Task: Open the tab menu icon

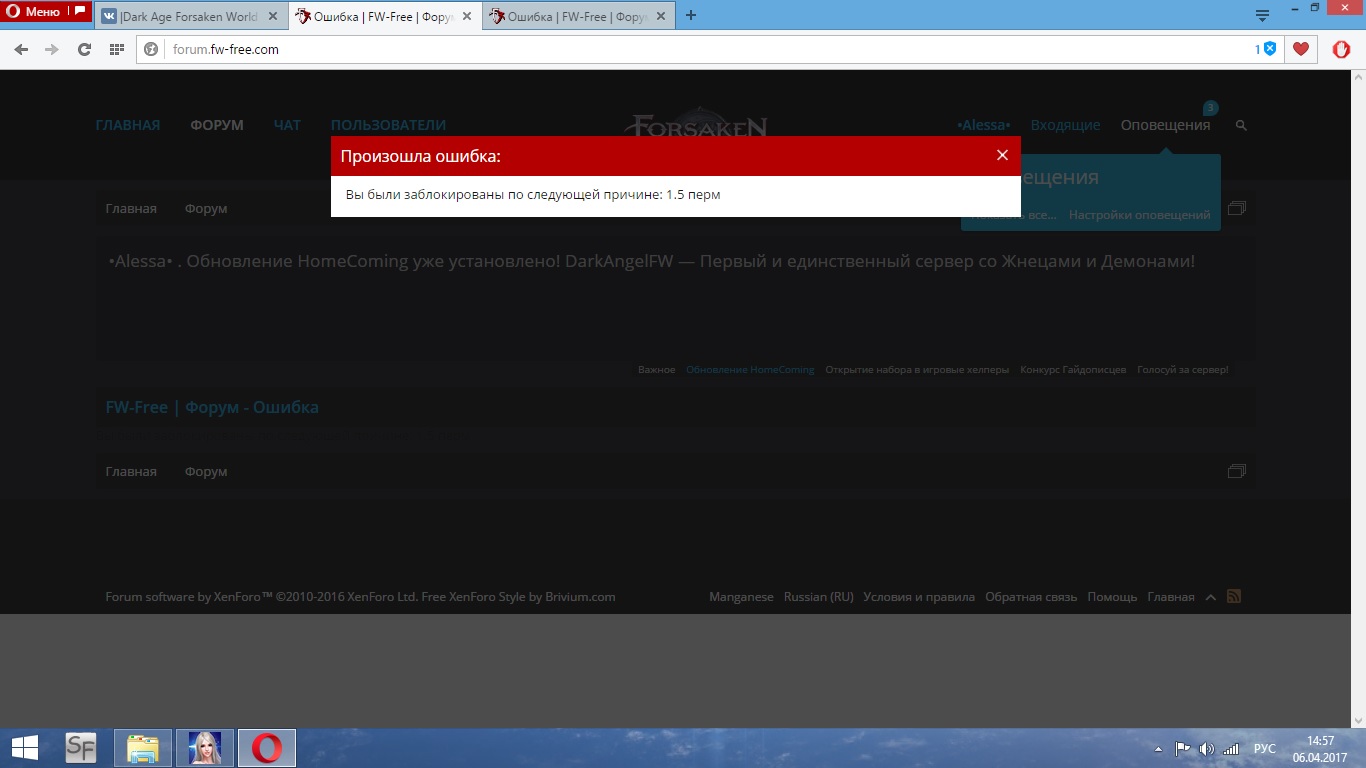Action: [x=1263, y=15]
